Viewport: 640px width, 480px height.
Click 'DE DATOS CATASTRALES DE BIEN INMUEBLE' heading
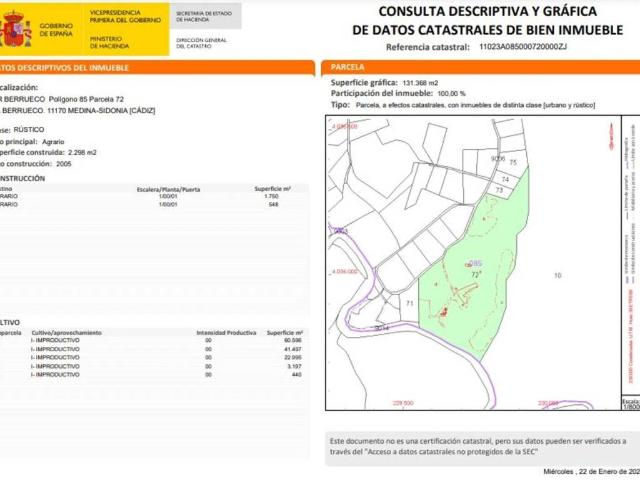coord(487,30)
